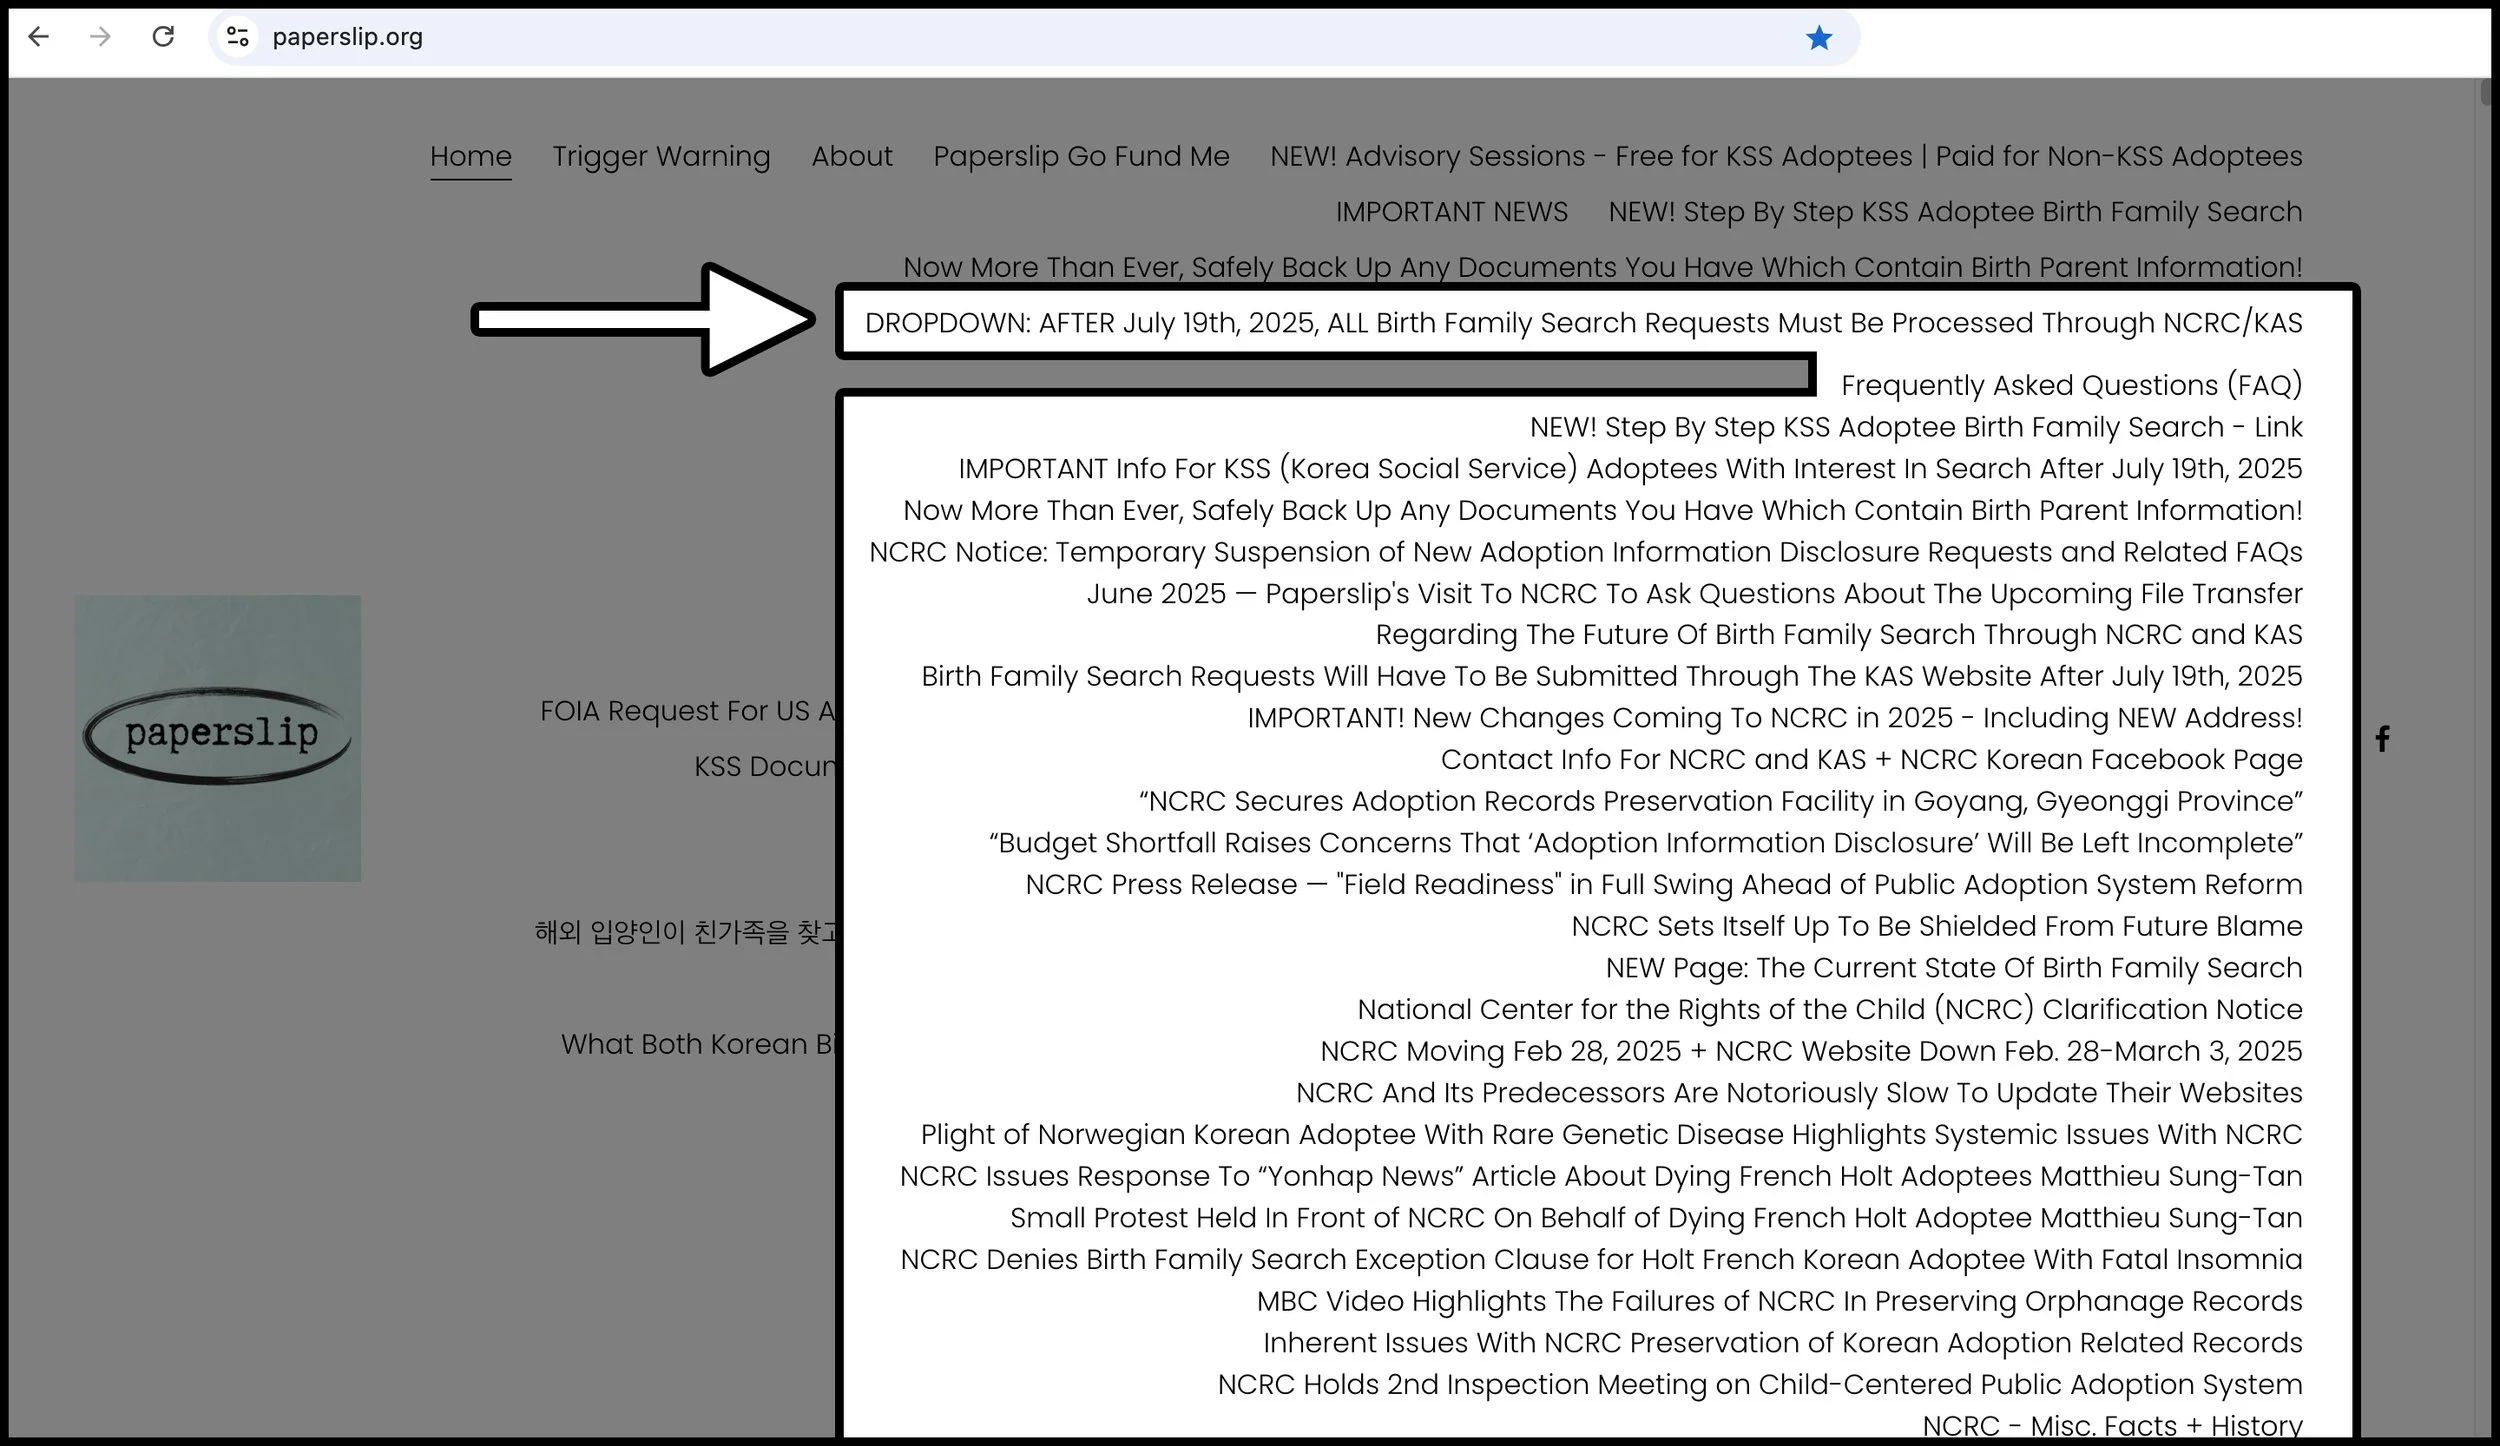The width and height of the screenshot is (2500, 1446).
Task: Open NCRC Secures Adoption Records Preservation Facility
Action: click(1721, 802)
